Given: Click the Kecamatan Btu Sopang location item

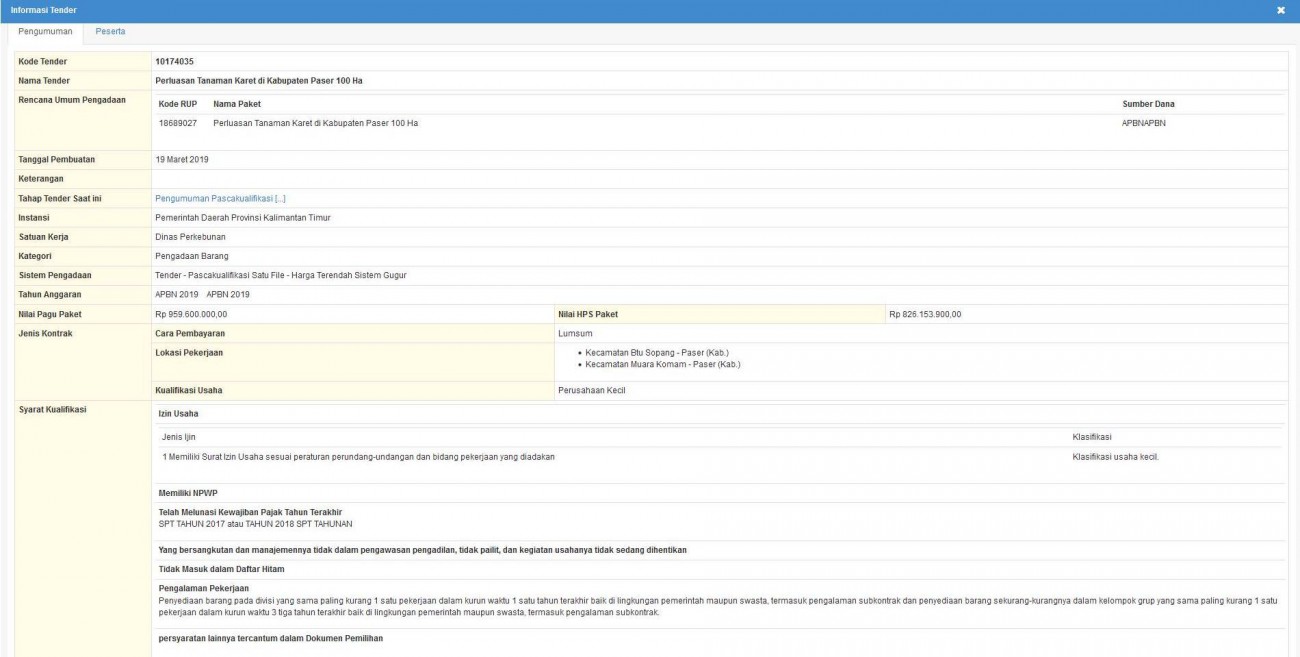Looking at the screenshot, I should [663, 352].
